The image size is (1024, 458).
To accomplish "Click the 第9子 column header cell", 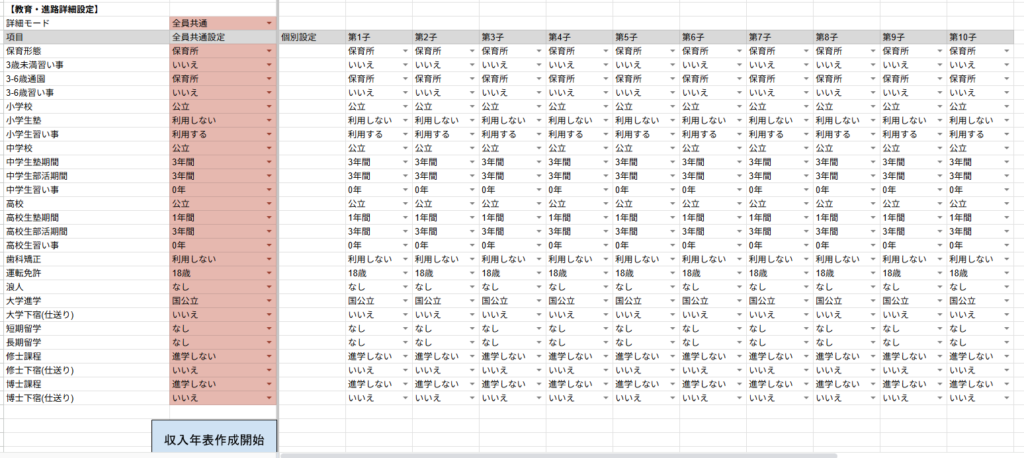I will pos(910,37).
